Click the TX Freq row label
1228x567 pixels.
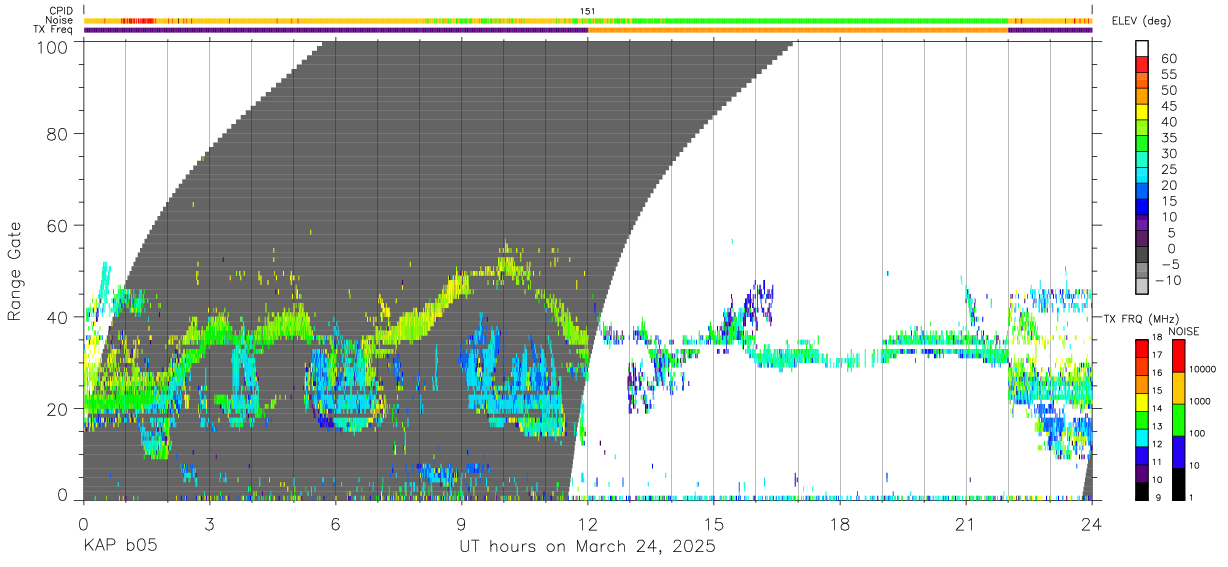point(53,30)
